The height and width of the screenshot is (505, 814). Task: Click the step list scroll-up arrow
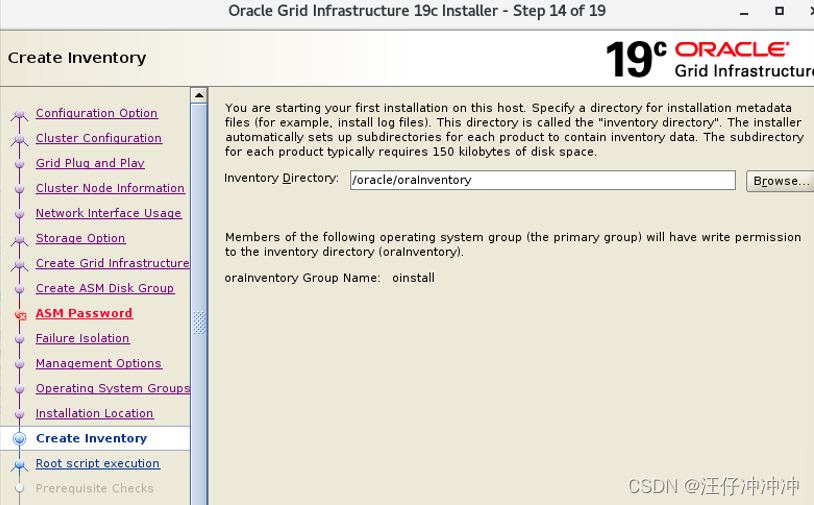pyautogui.click(x=199, y=95)
